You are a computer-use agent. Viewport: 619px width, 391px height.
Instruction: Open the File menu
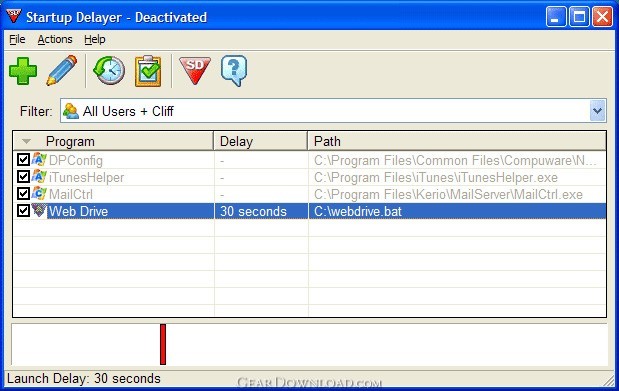pyautogui.click(x=17, y=39)
